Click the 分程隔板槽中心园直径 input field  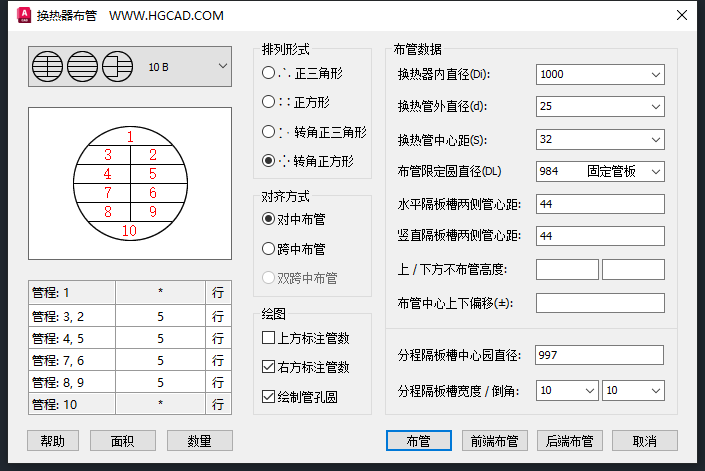click(x=600, y=355)
